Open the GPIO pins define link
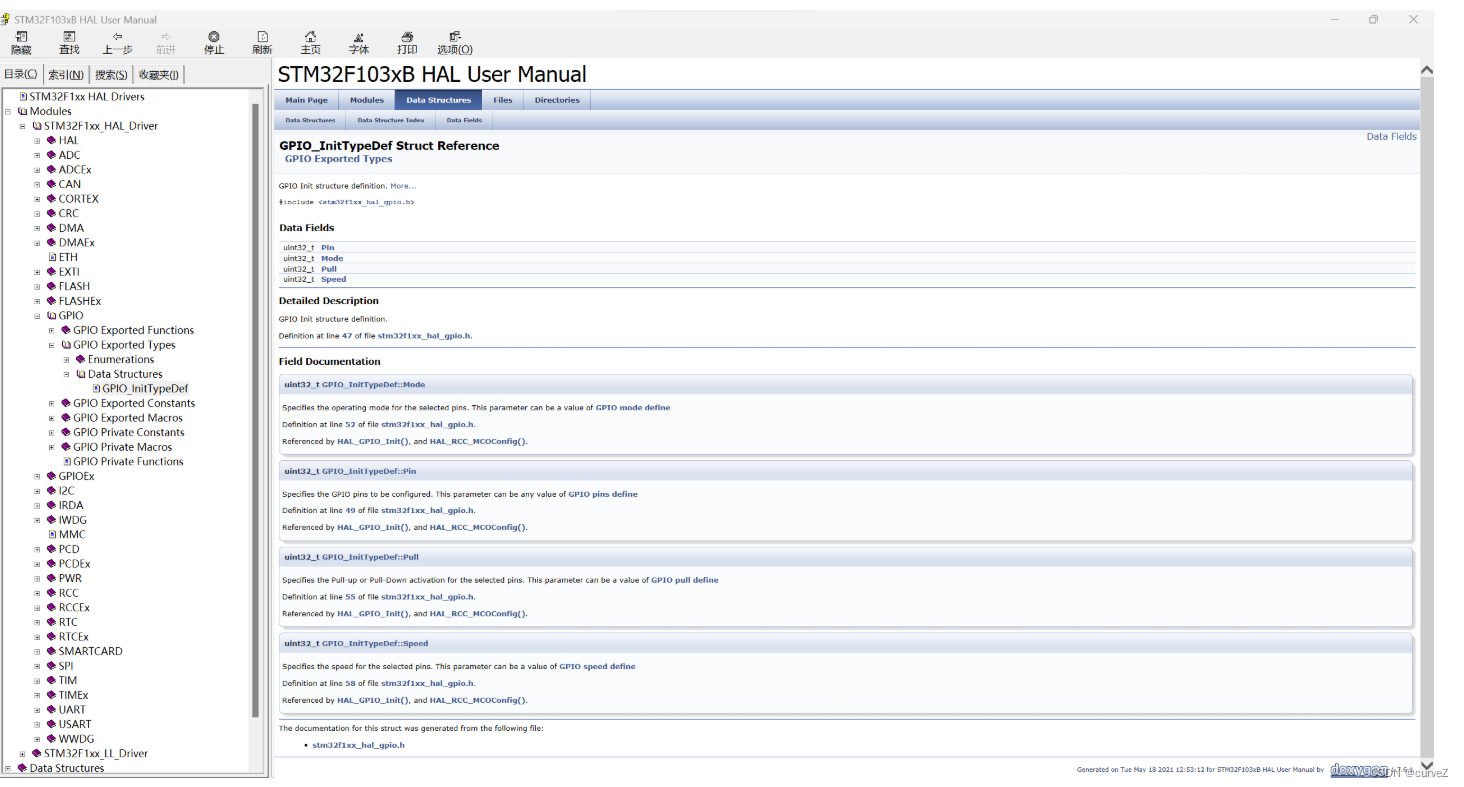This screenshot has height=787, width=1464. 603,494
